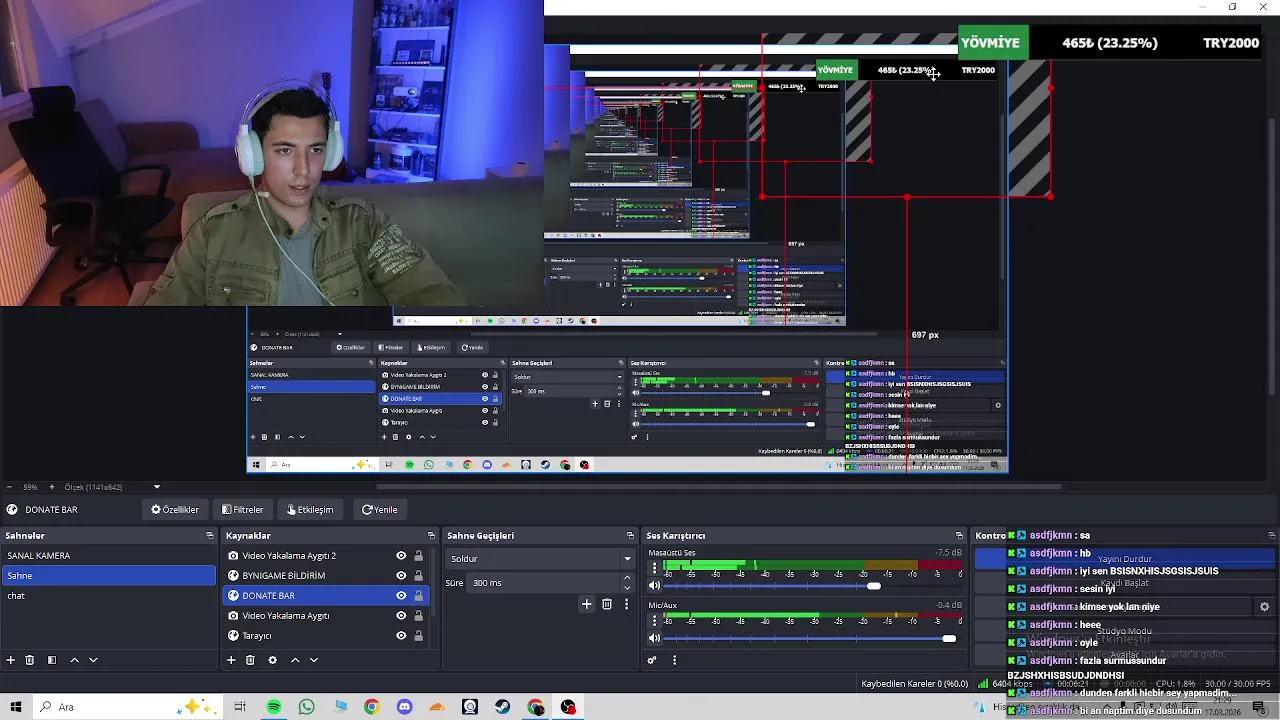Image resolution: width=1280 pixels, height=720 pixels.
Task: Select the chat scene
Action: [x=108, y=595]
